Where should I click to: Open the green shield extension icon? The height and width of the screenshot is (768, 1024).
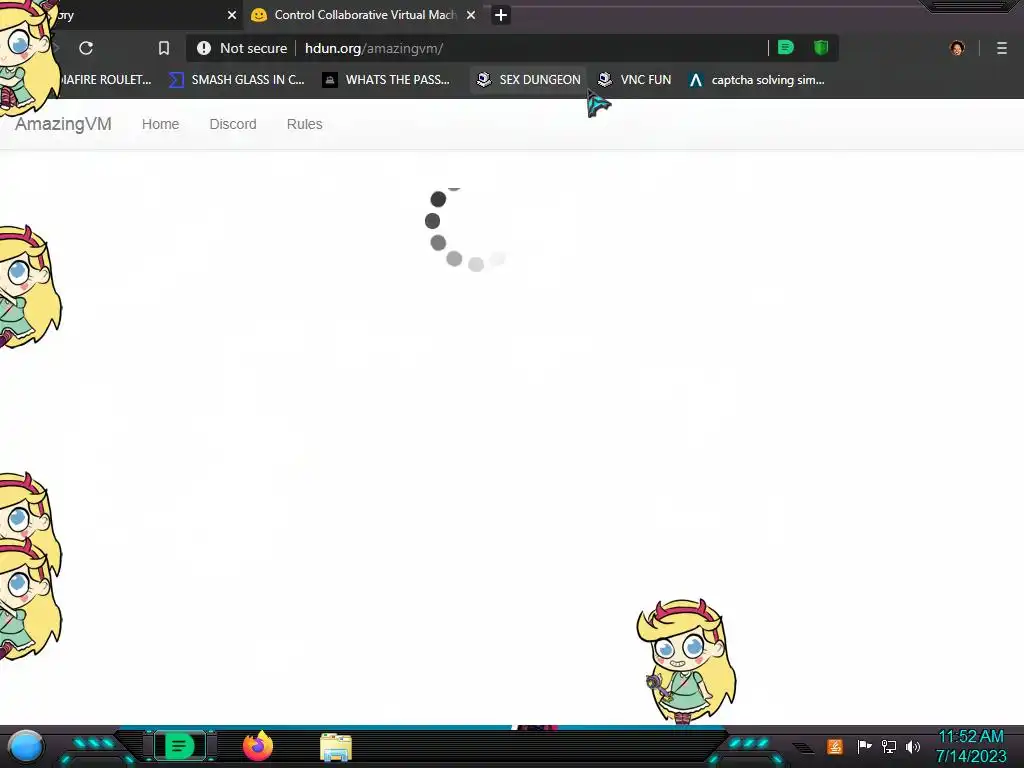pos(821,48)
